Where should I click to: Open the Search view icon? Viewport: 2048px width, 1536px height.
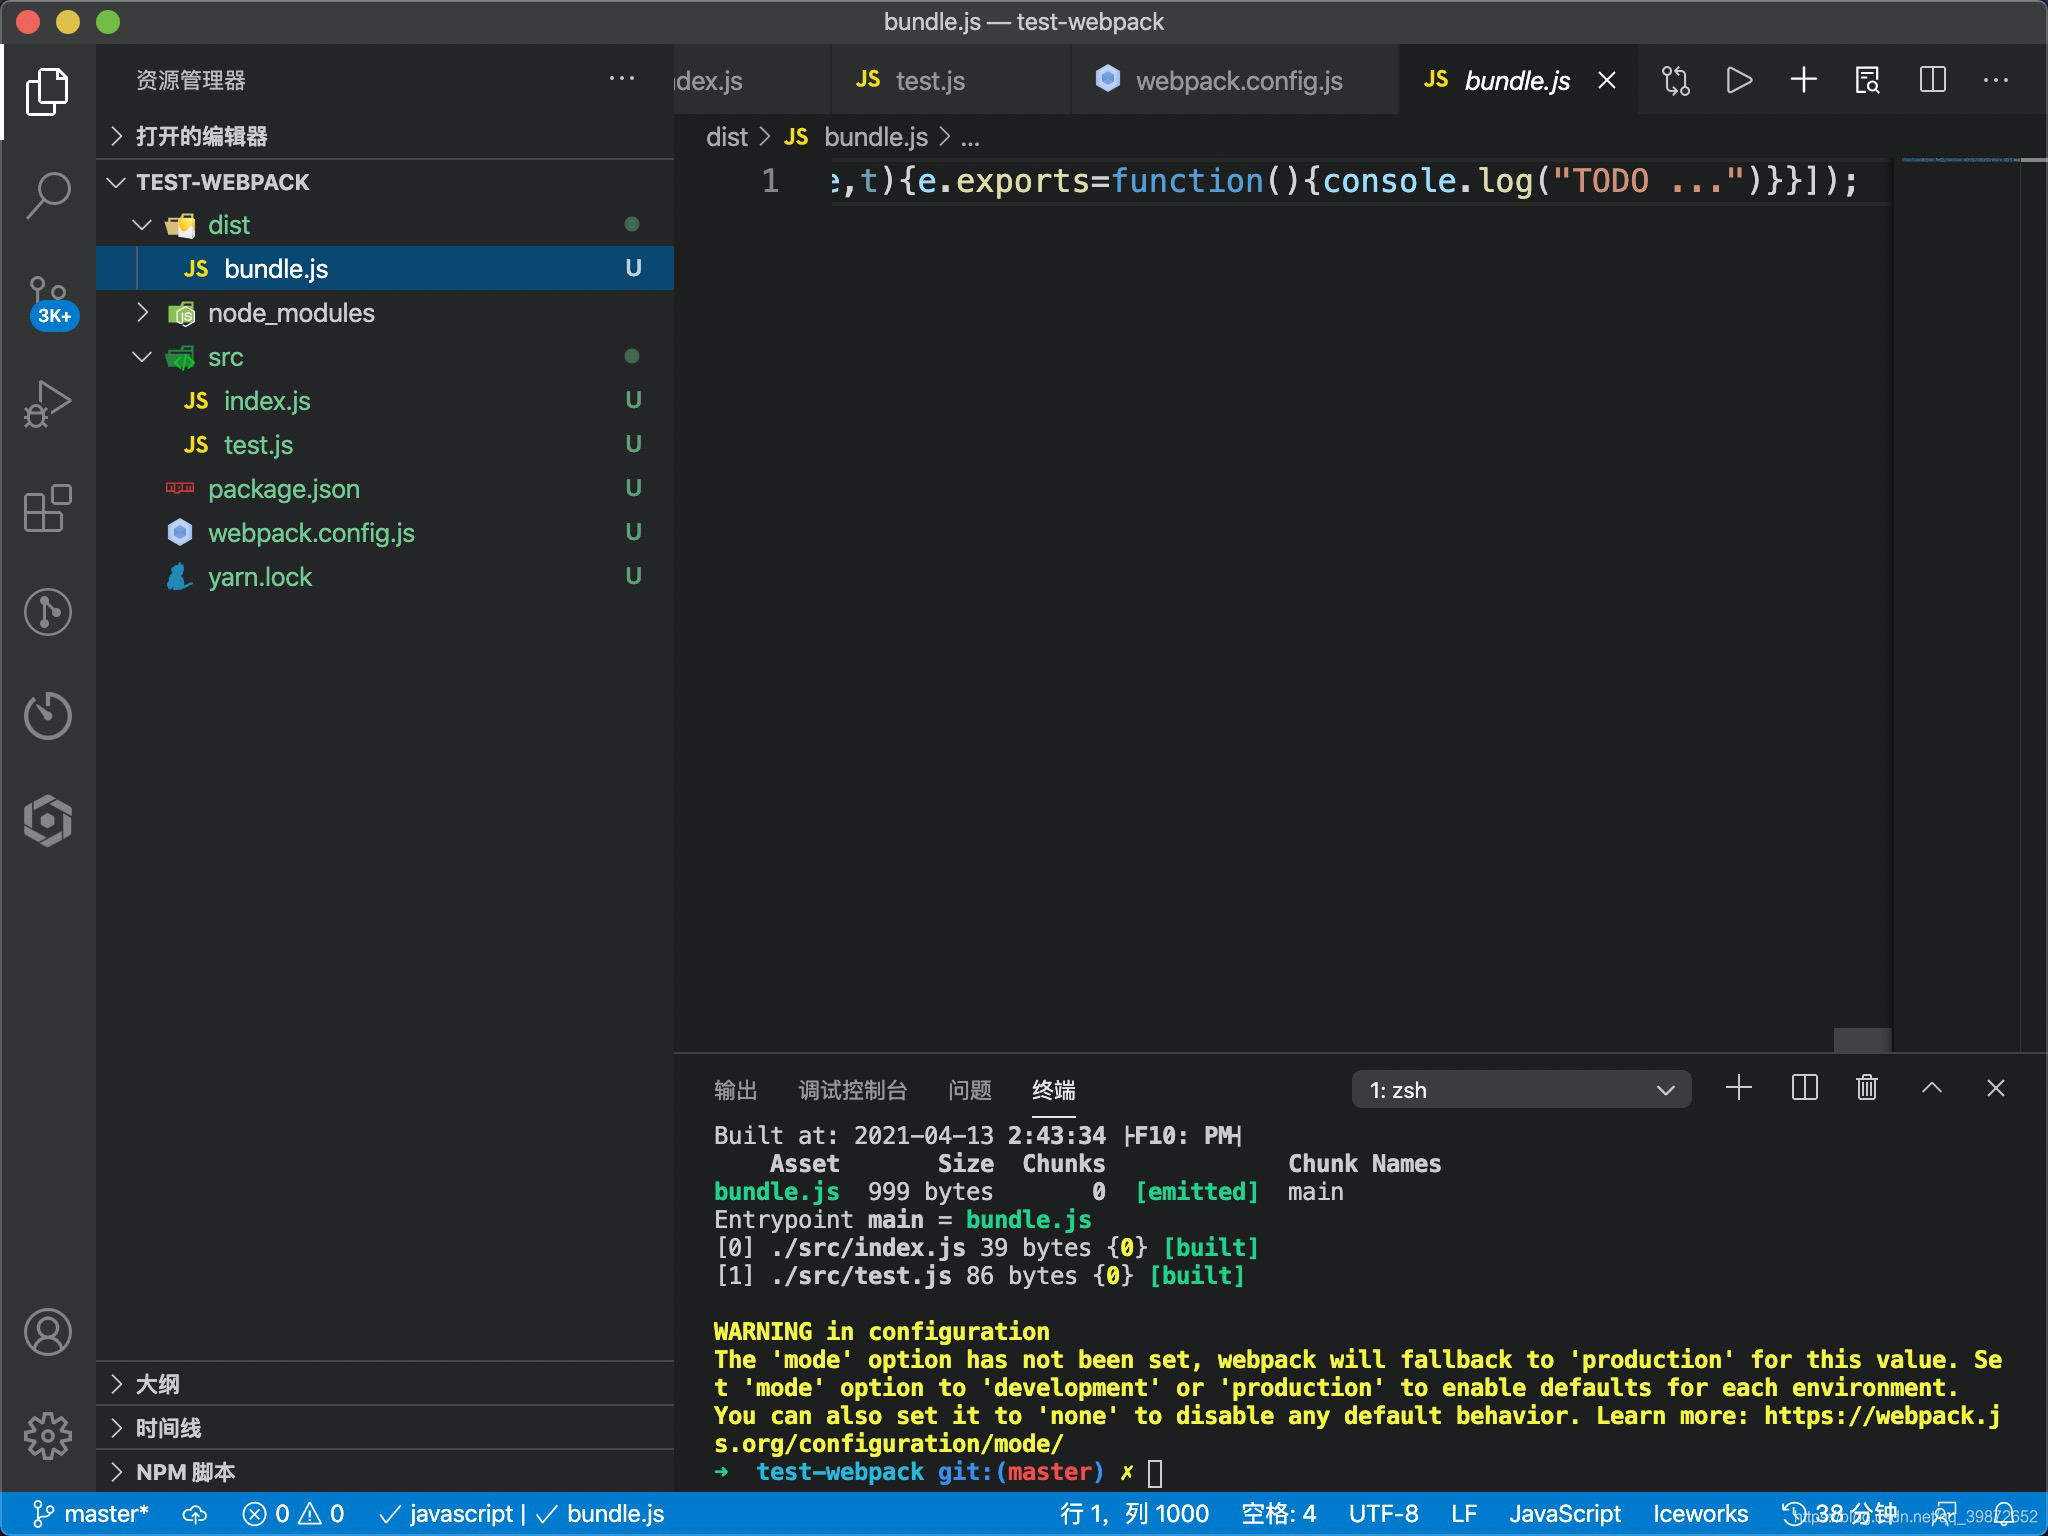(x=47, y=195)
